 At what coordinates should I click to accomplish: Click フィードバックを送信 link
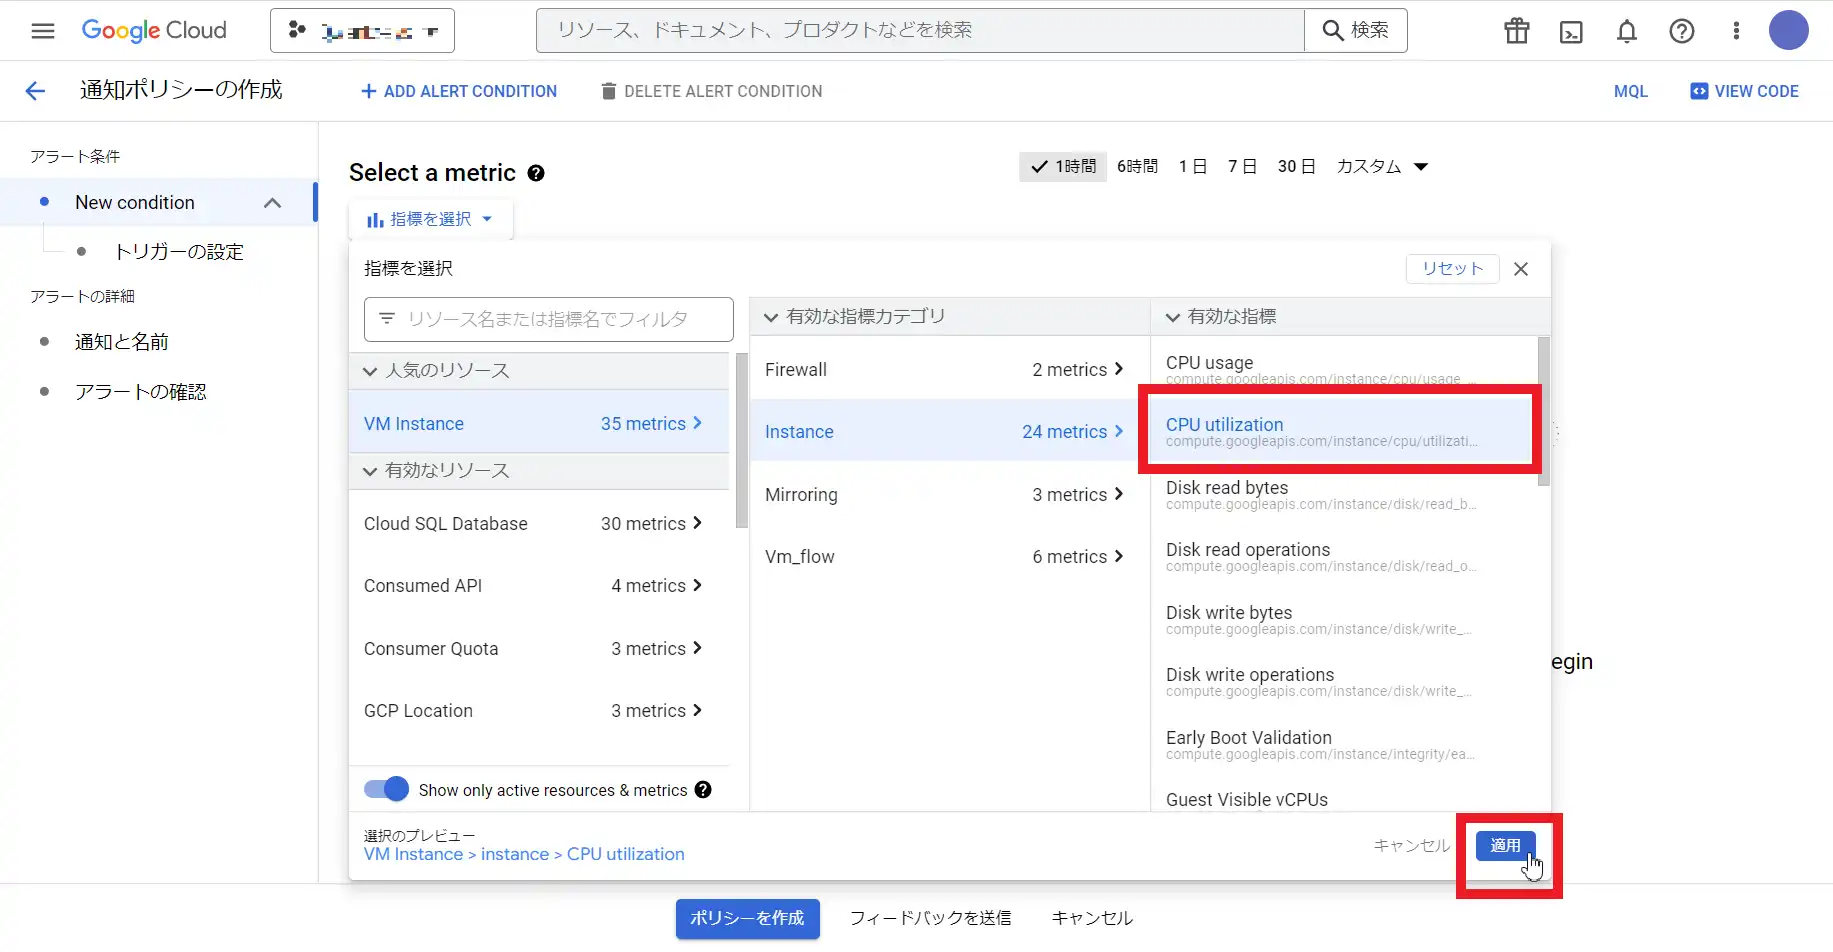click(930, 918)
